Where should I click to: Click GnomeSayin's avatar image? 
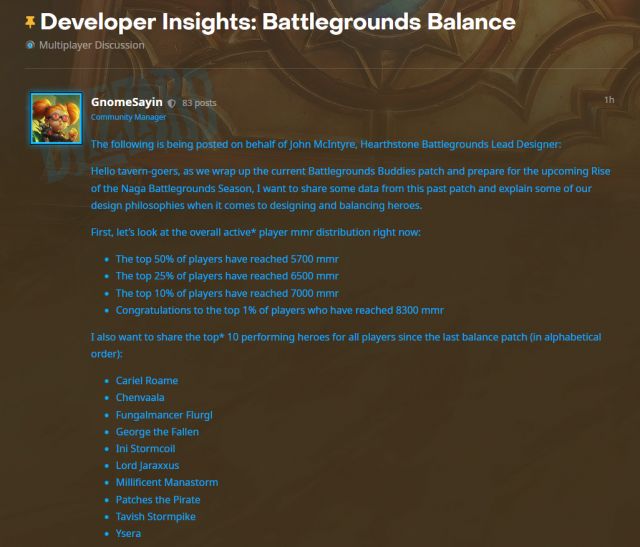coord(56,118)
